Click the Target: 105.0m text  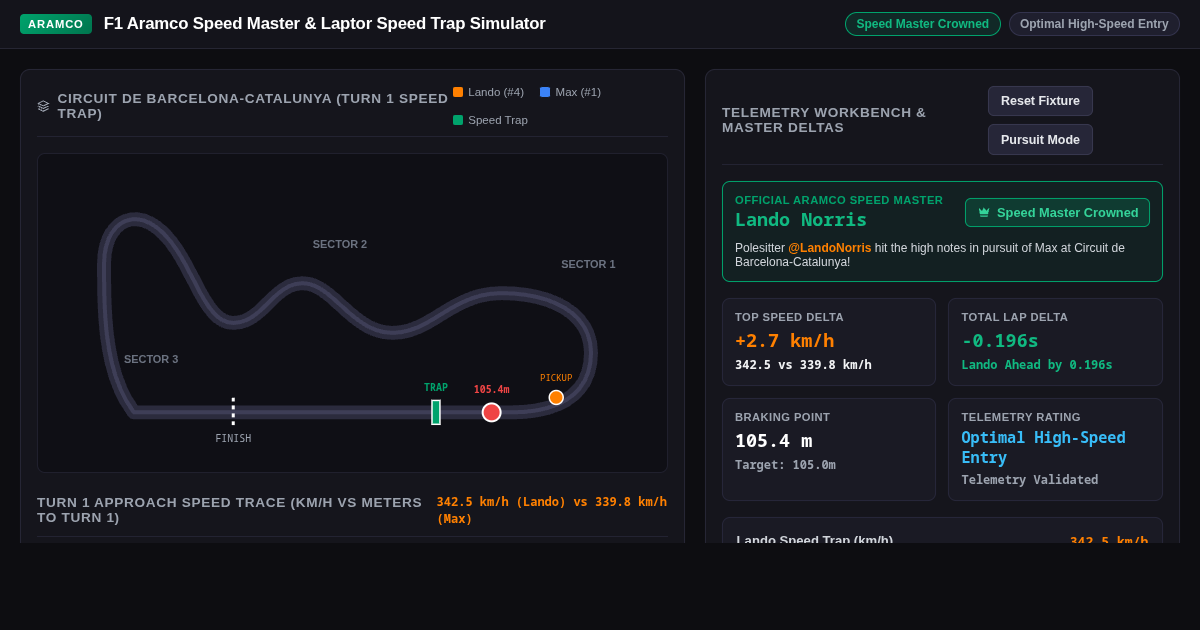pyautogui.click(x=785, y=465)
